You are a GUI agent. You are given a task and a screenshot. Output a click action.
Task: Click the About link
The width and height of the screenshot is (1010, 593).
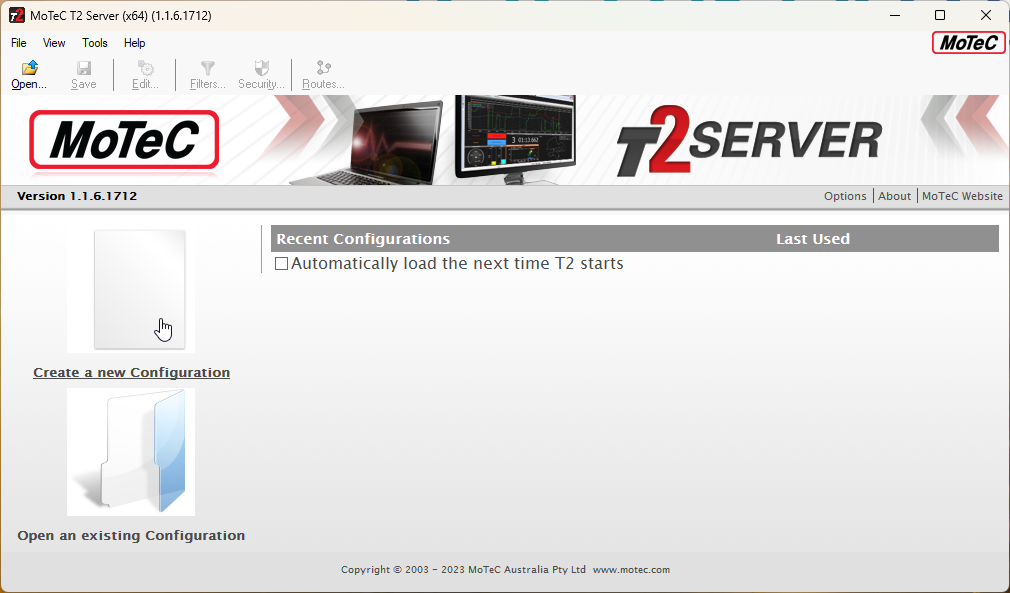[895, 196]
